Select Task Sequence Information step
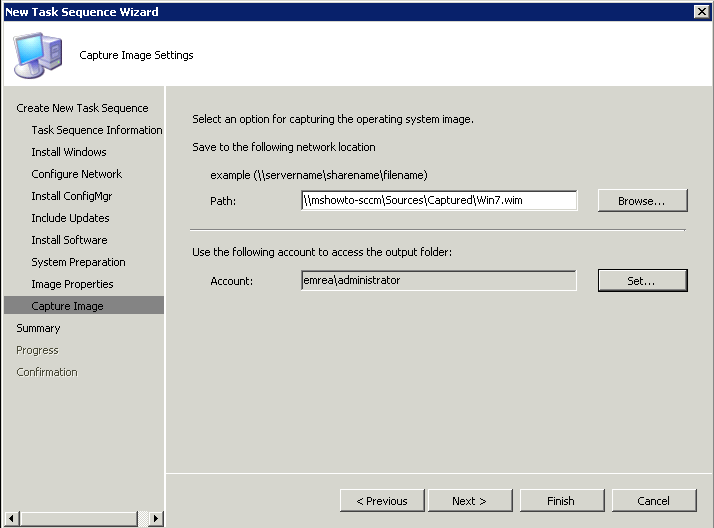The height and width of the screenshot is (528, 714). click(97, 130)
